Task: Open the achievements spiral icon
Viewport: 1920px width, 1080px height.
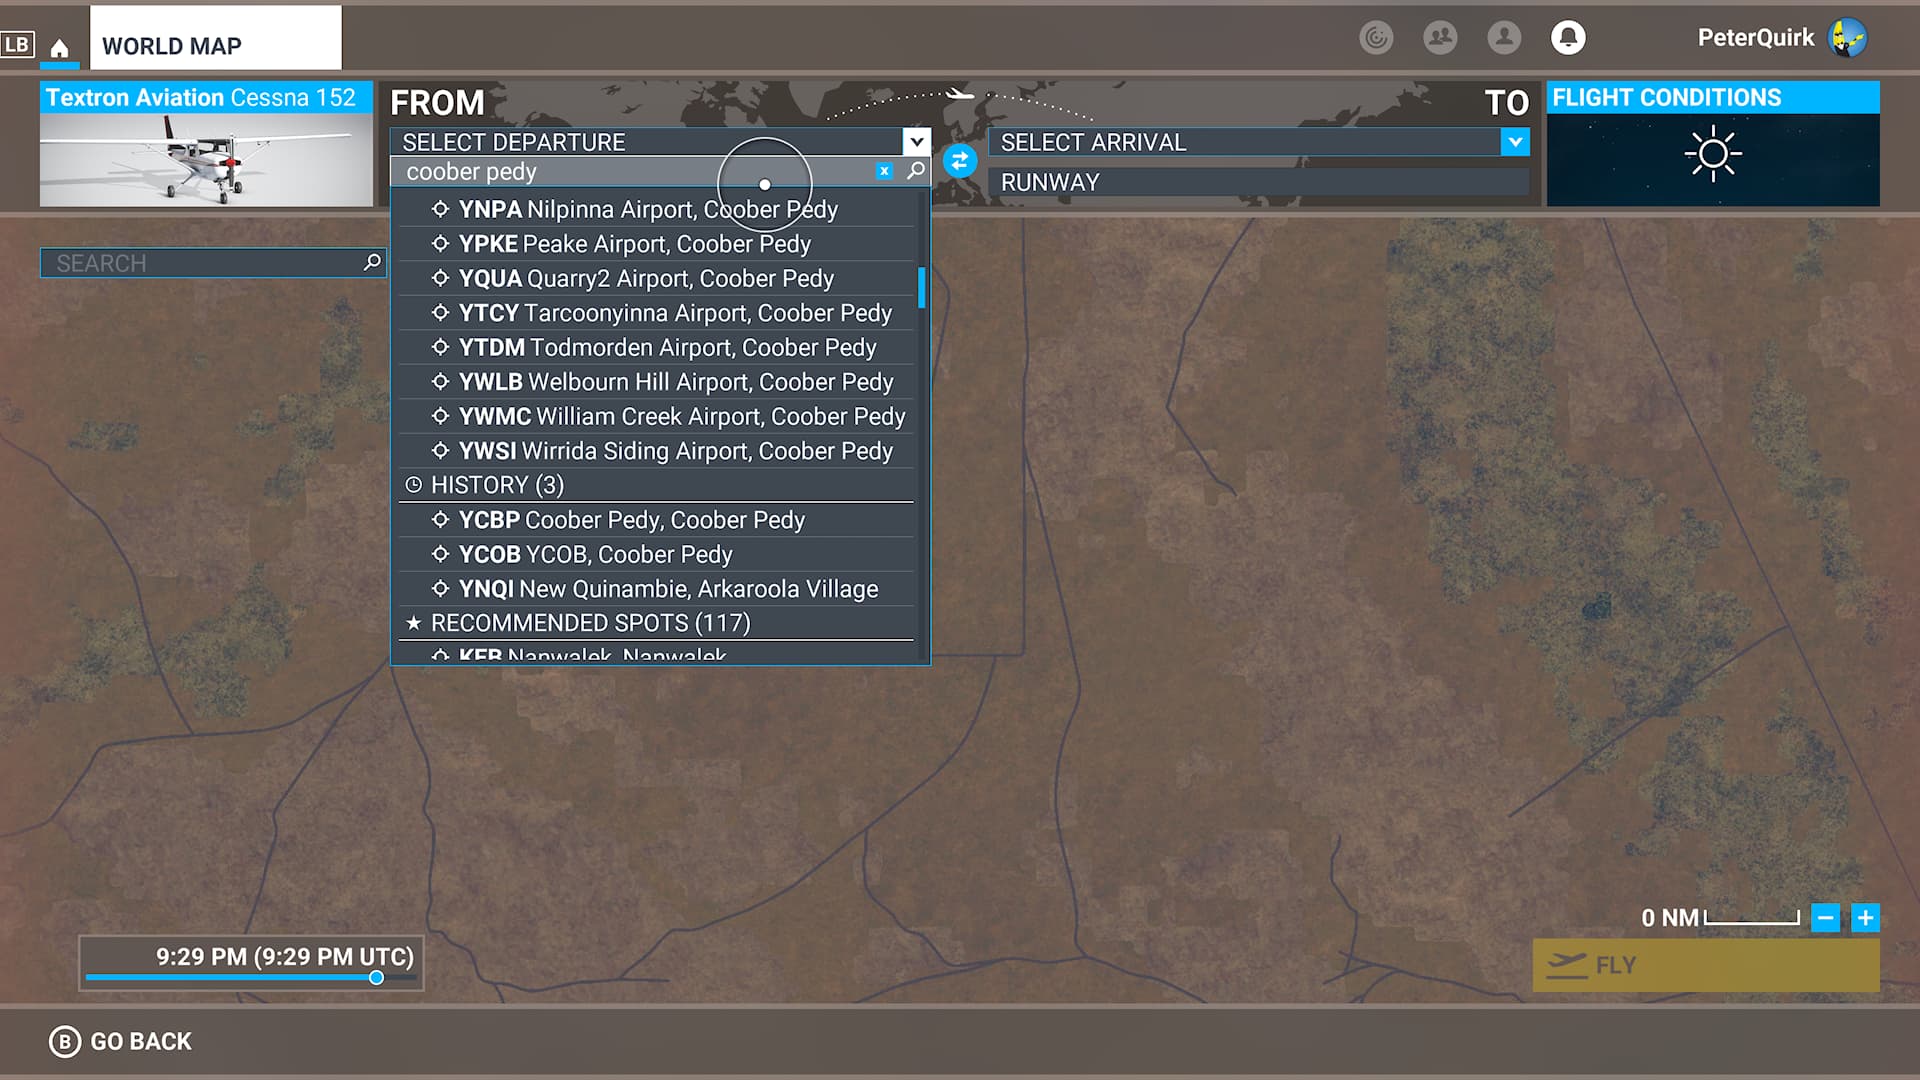Action: click(1376, 38)
